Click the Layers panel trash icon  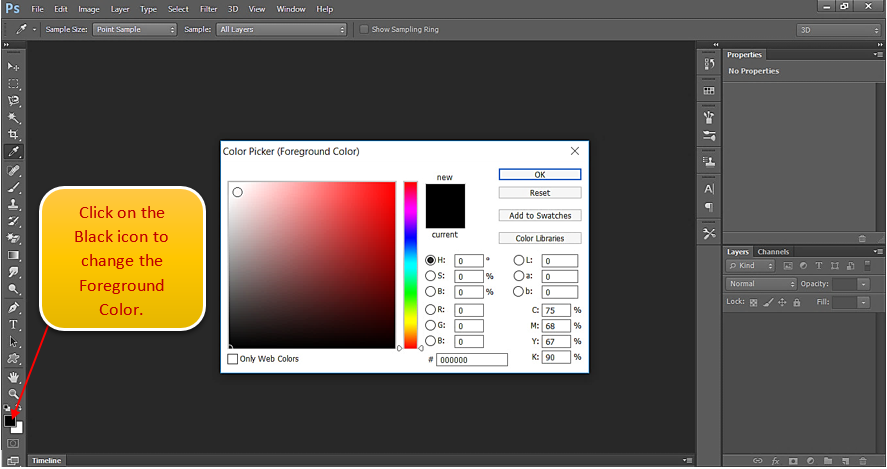coord(863,461)
